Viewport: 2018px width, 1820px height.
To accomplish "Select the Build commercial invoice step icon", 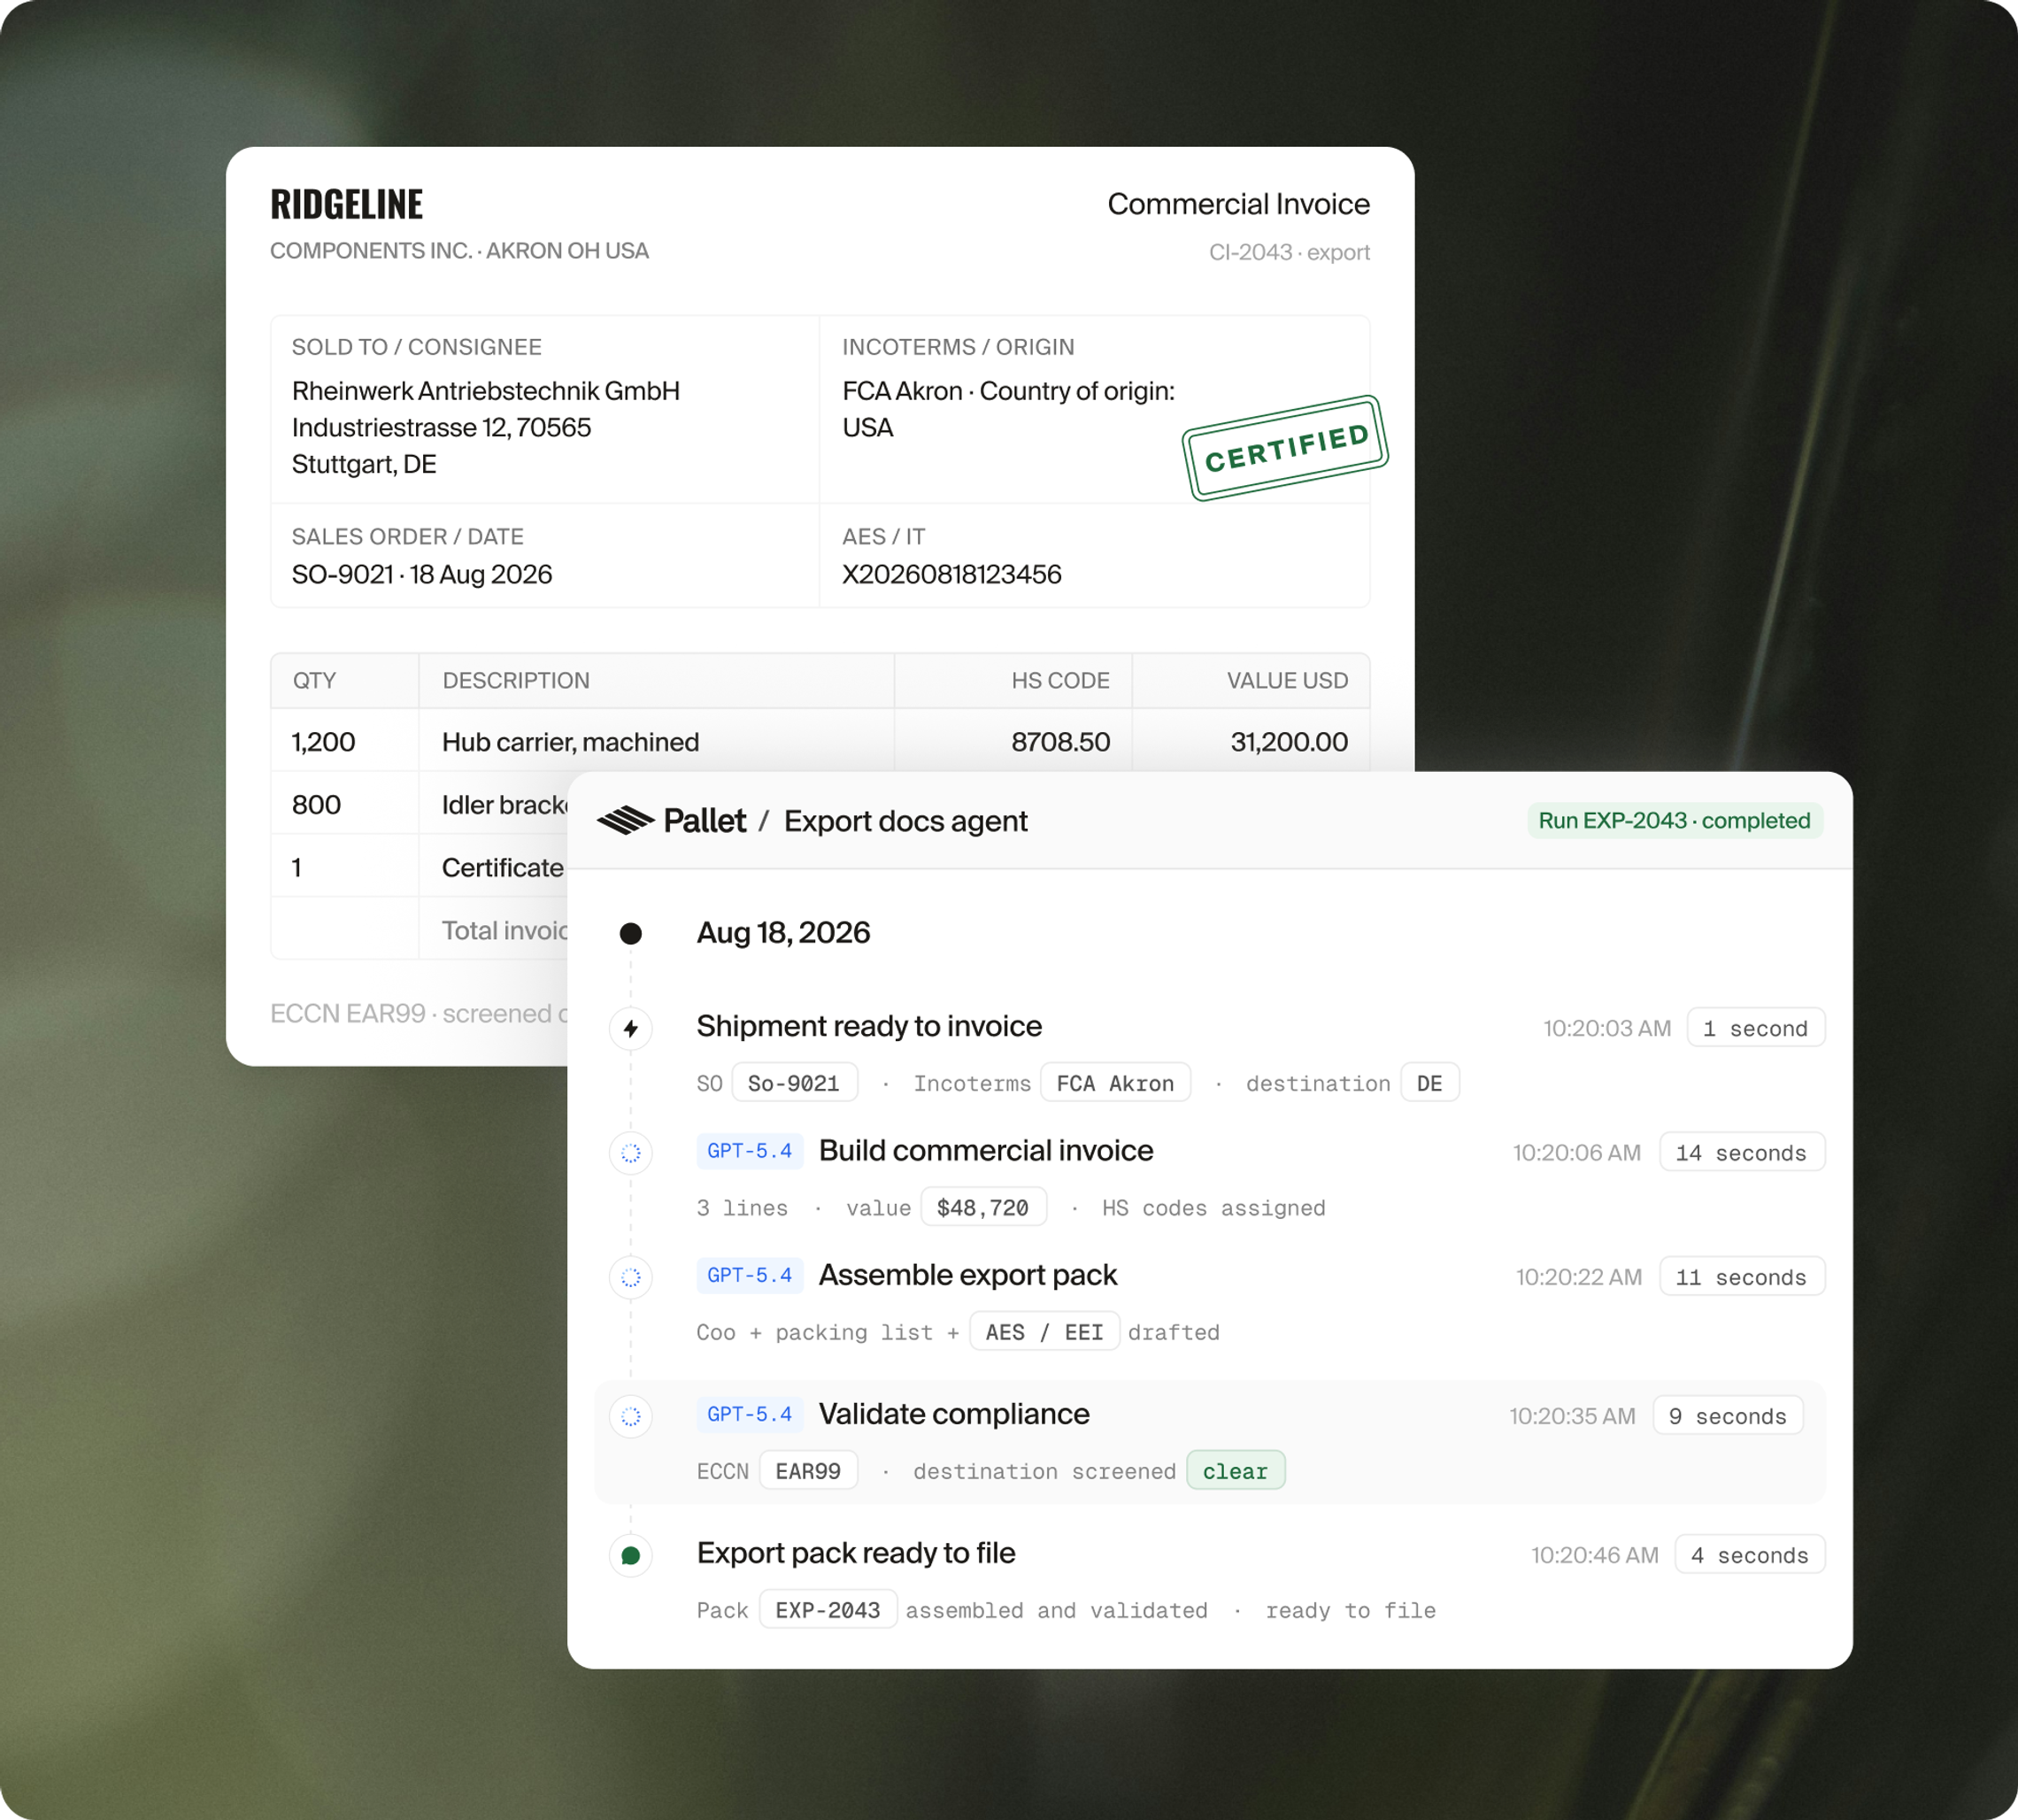I will [x=631, y=1153].
